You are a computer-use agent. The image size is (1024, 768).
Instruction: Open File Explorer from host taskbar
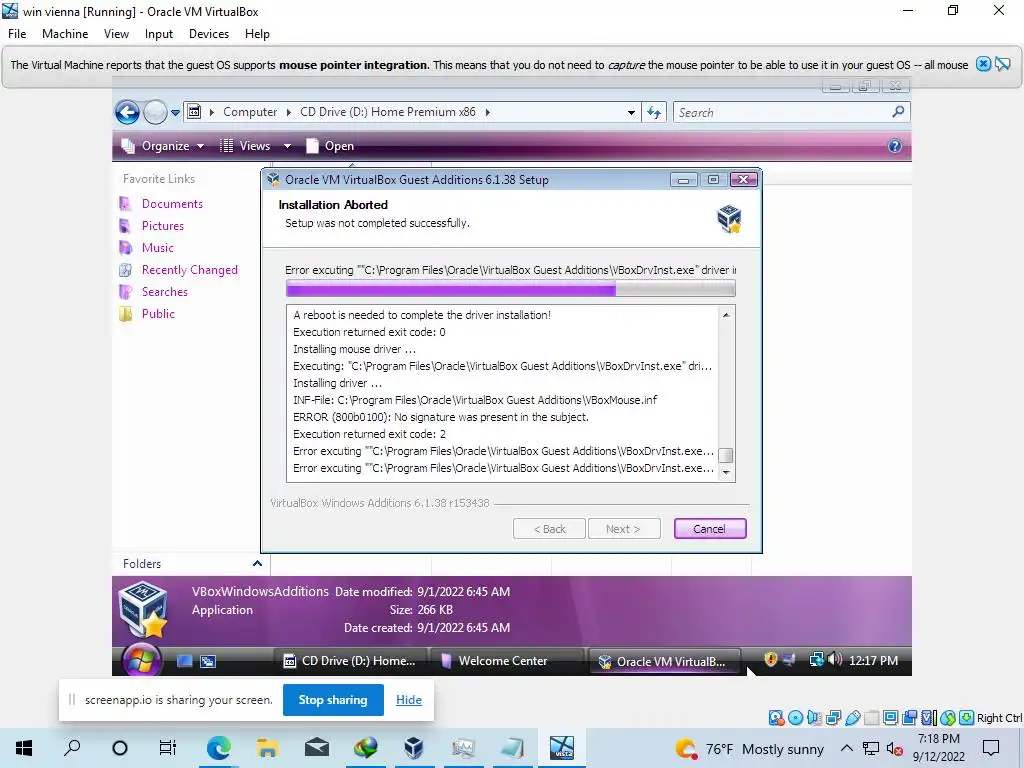[x=267, y=748]
